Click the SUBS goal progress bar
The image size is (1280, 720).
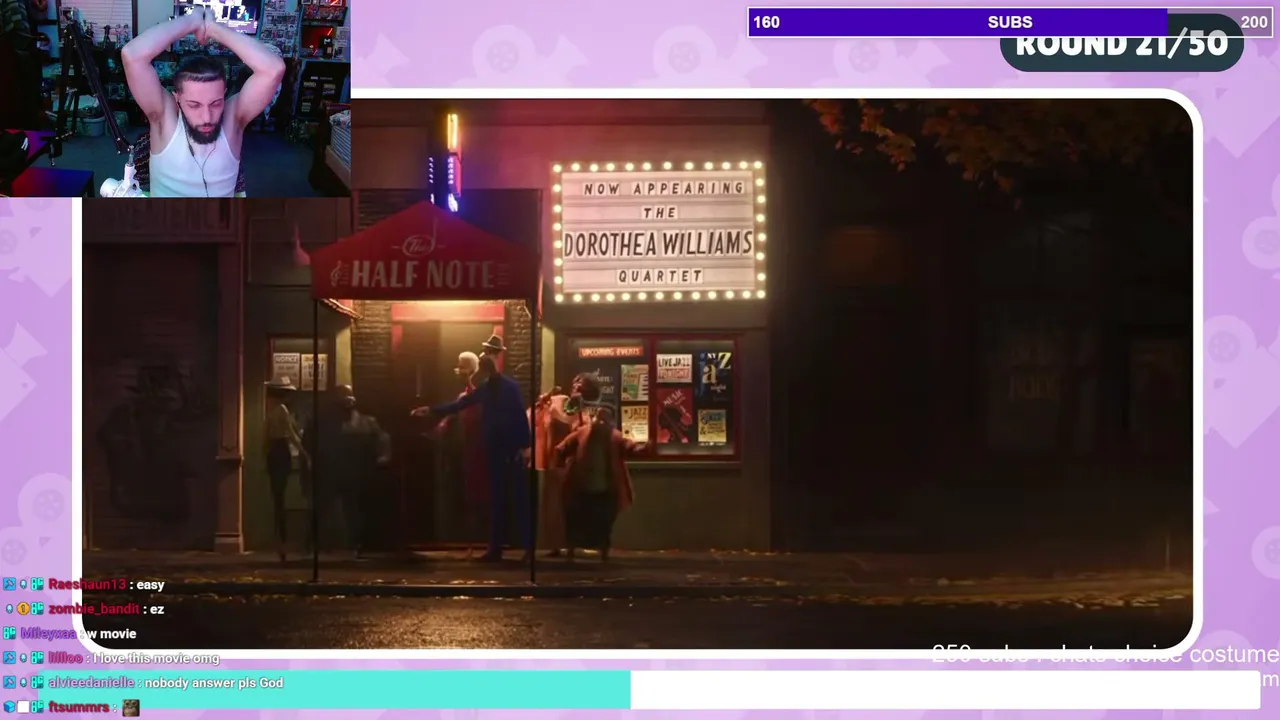1010,22
